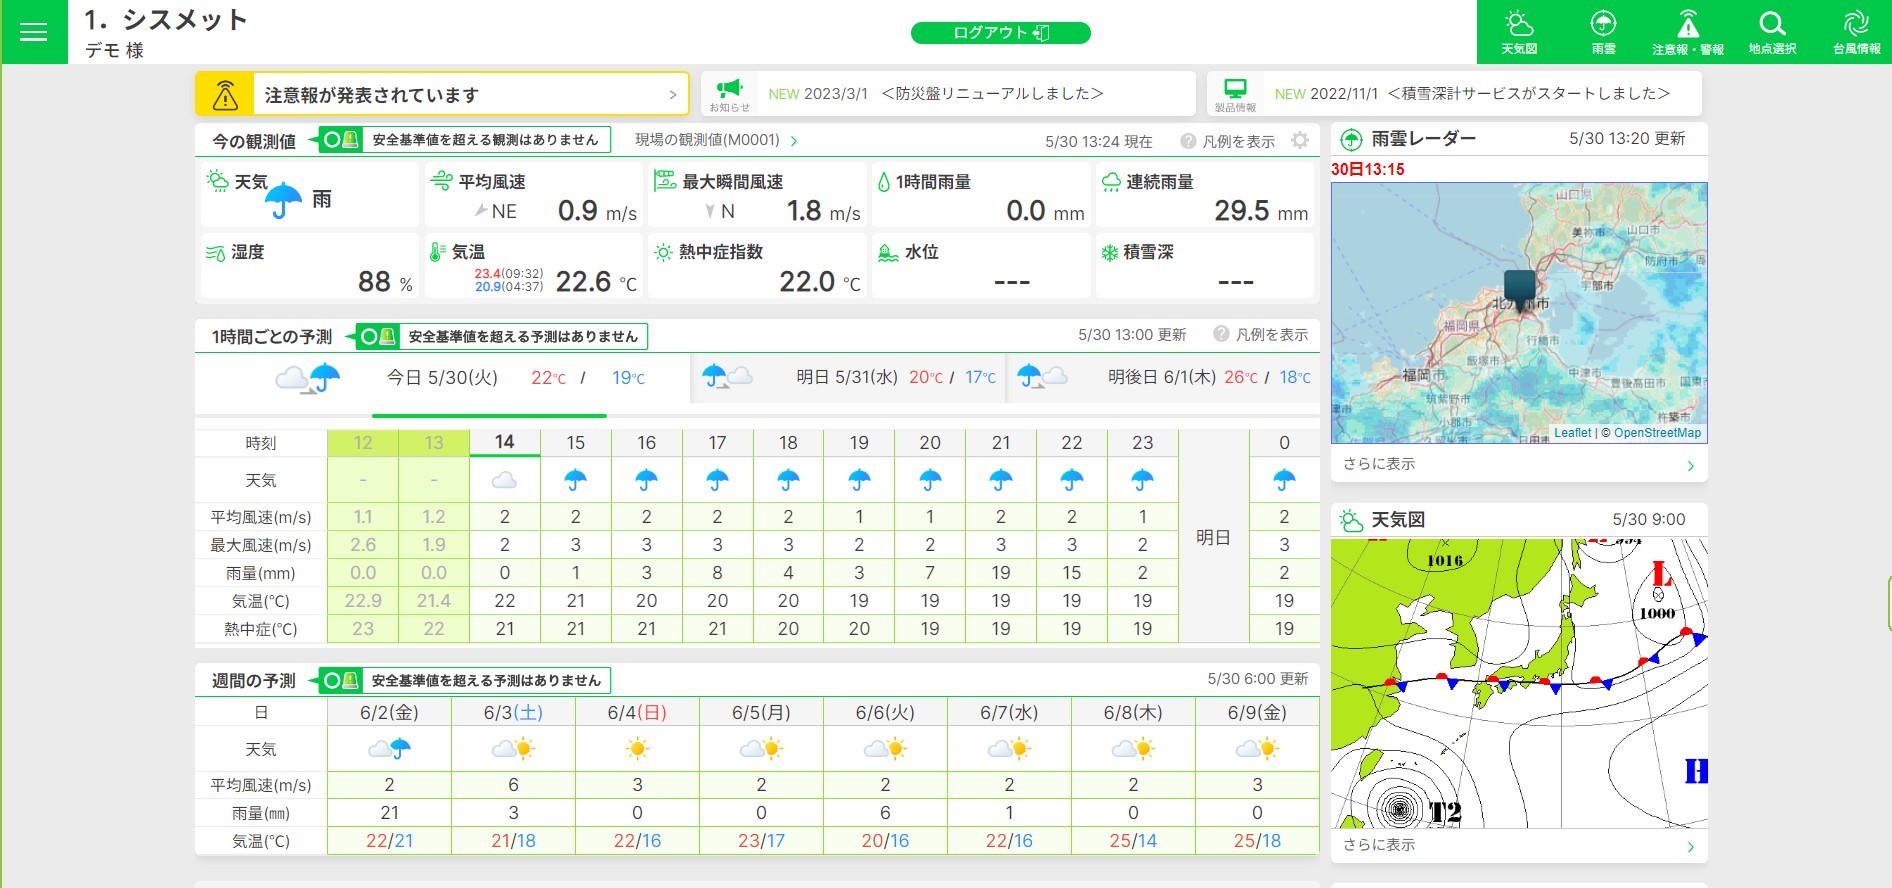The width and height of the screenshot is (1892, 888).
Task: Open the 注意報・警報 warnings icon
Action: [1687, 32]
